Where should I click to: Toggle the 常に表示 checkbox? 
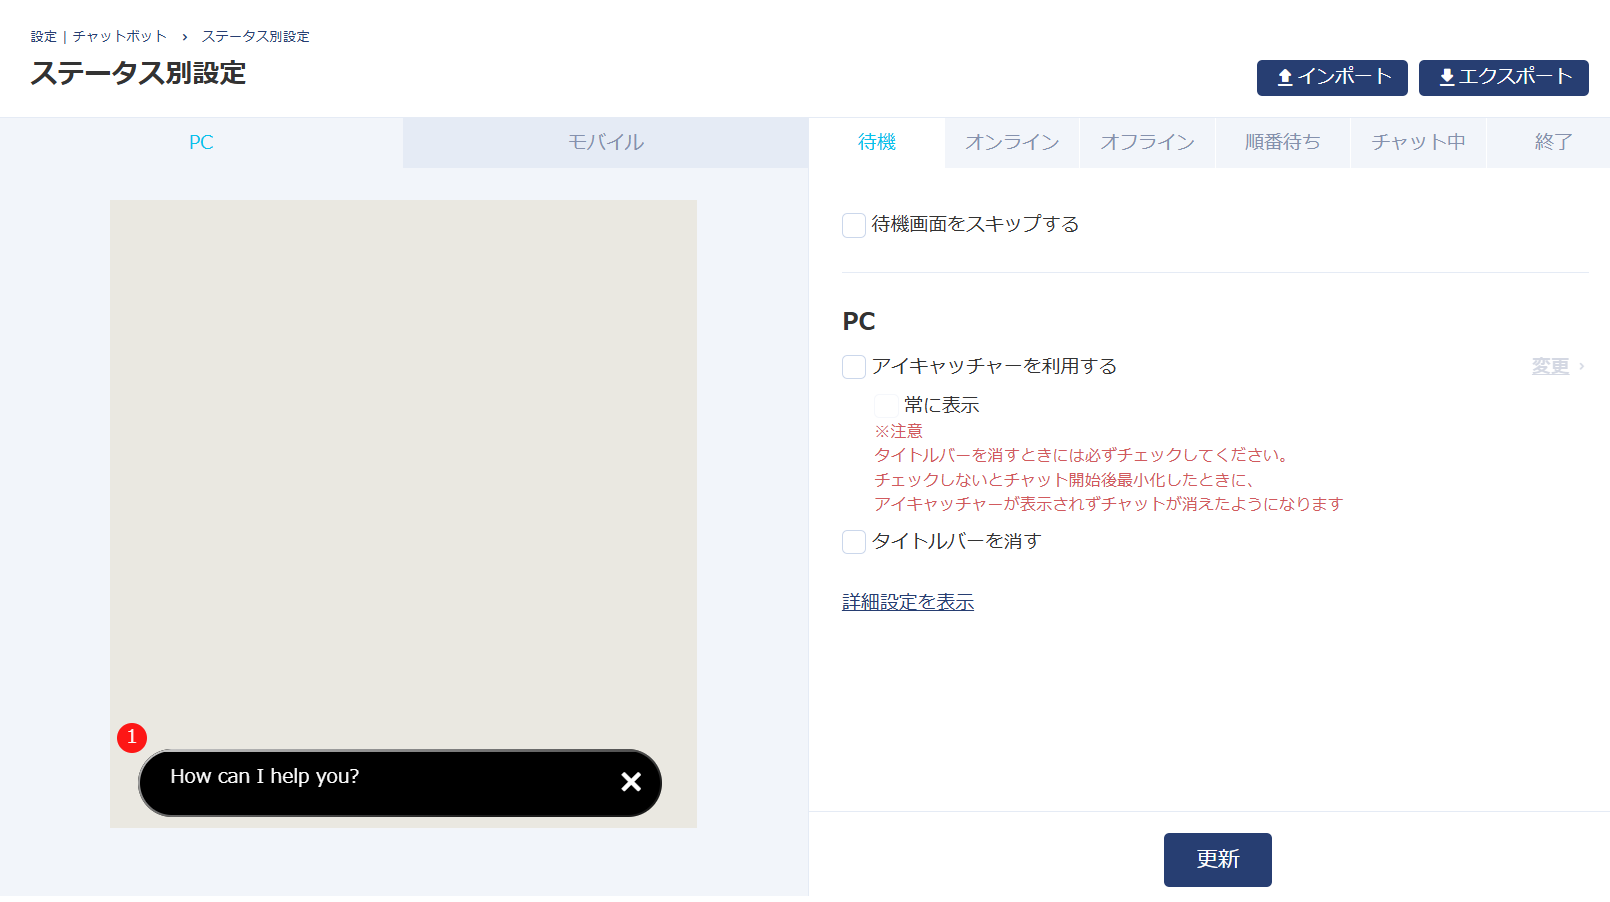tap(886, 405)
